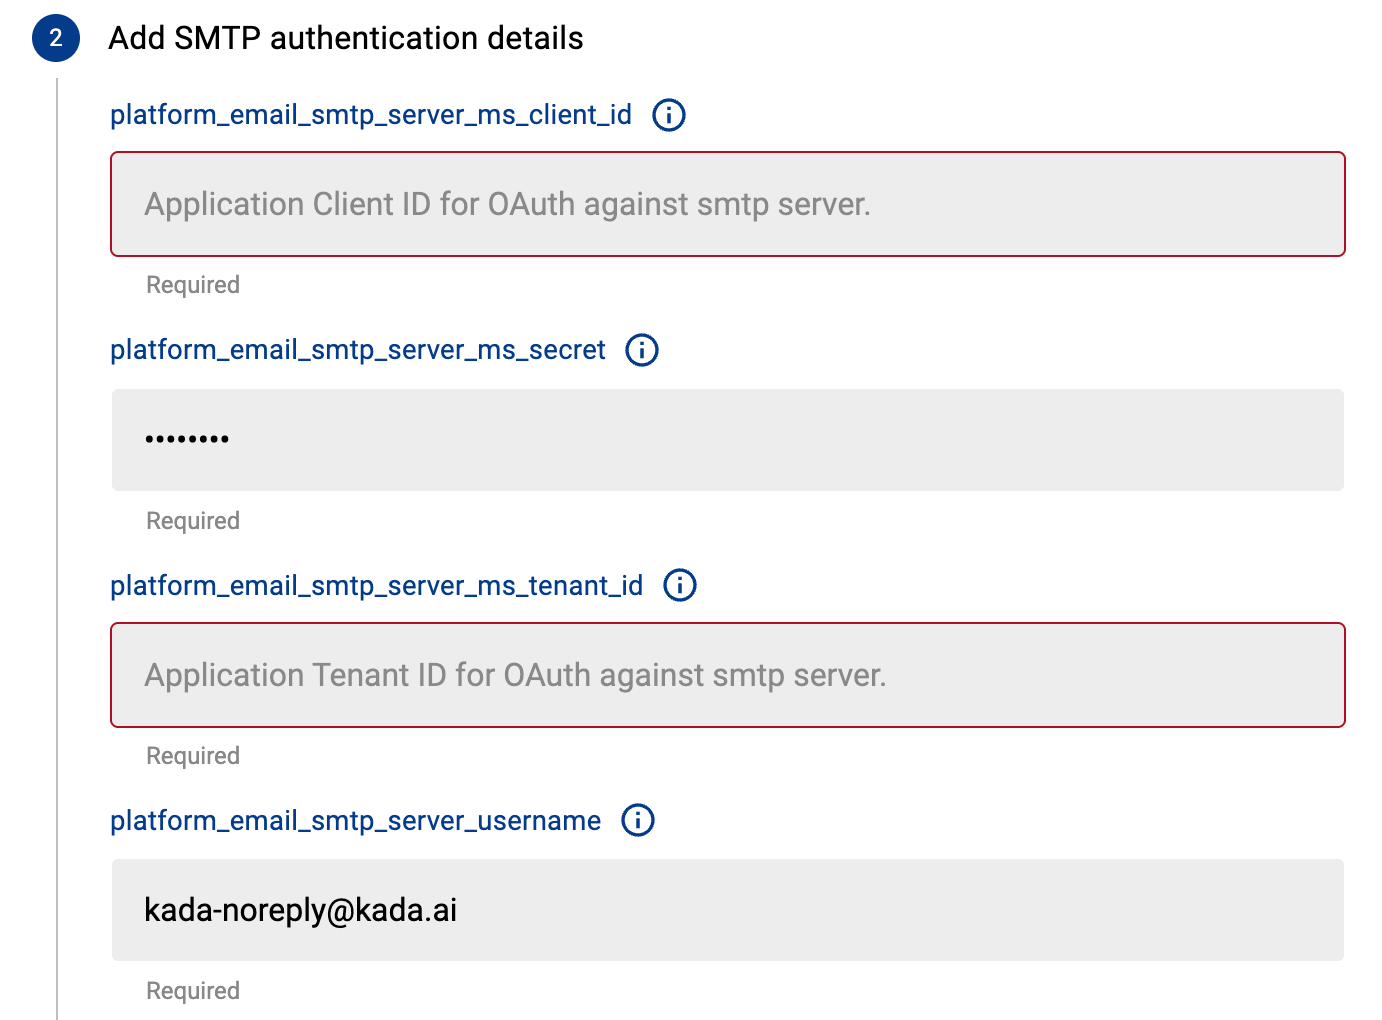Click the masked ms_secret password field
Image resolution: width=1382 pixels, height=1020 pixels.
click(x=727, y=440)
